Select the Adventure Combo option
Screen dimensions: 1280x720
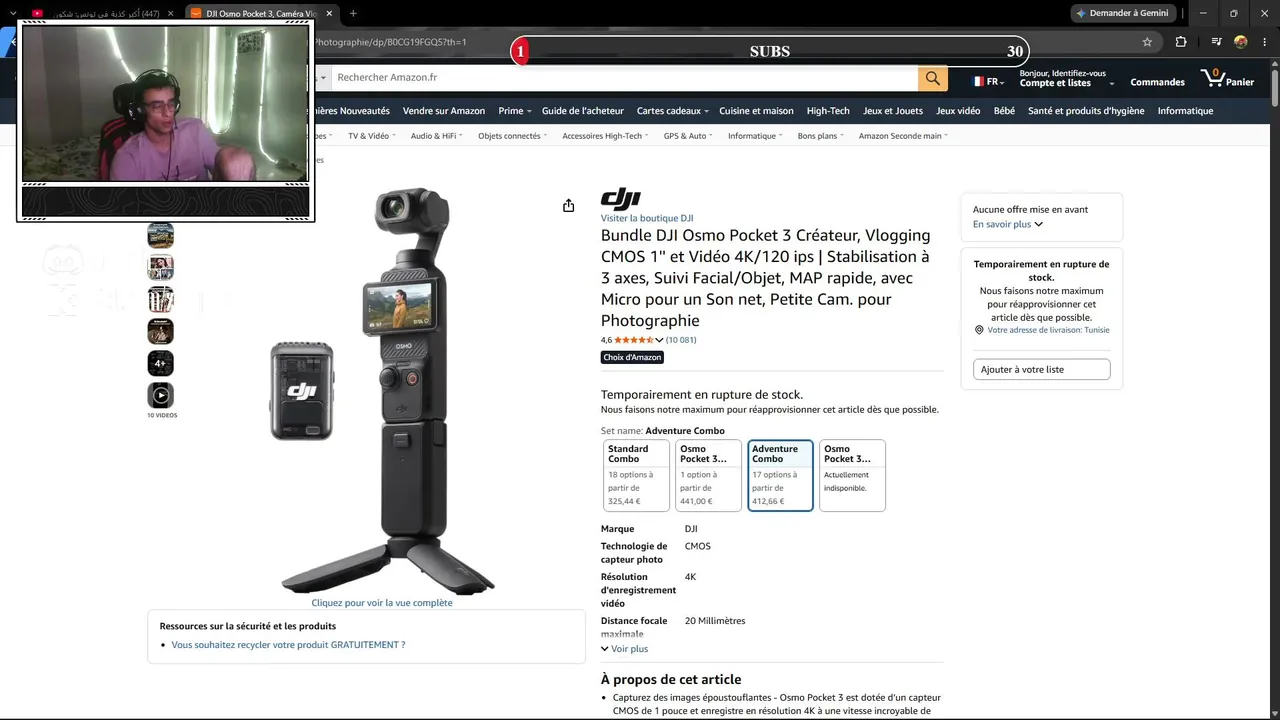[x=780, y=475]
